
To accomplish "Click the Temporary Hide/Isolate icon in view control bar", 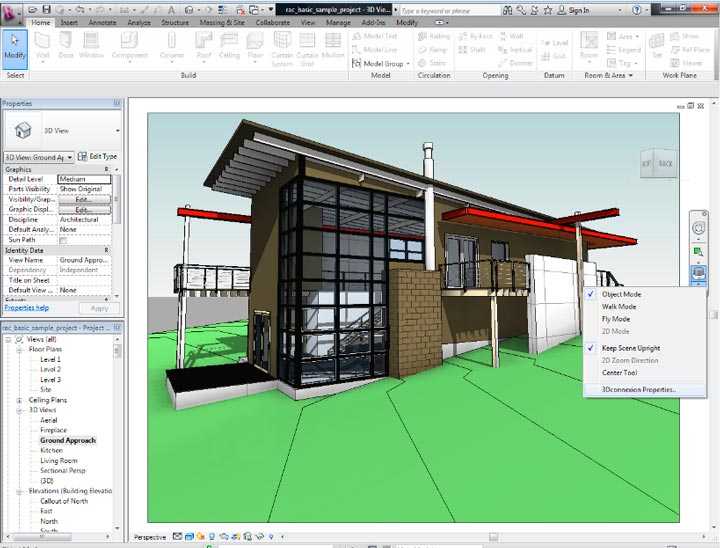I will click(260, 537).
